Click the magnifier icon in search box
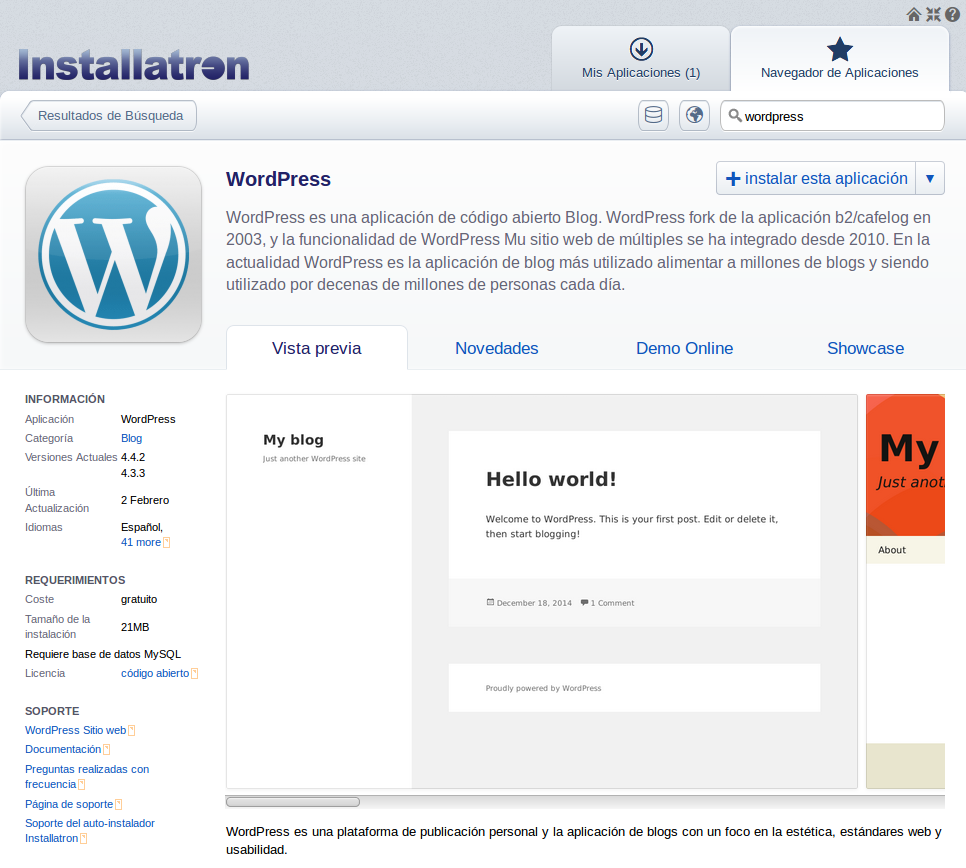The image size is (966, 868). click(734, 115)
